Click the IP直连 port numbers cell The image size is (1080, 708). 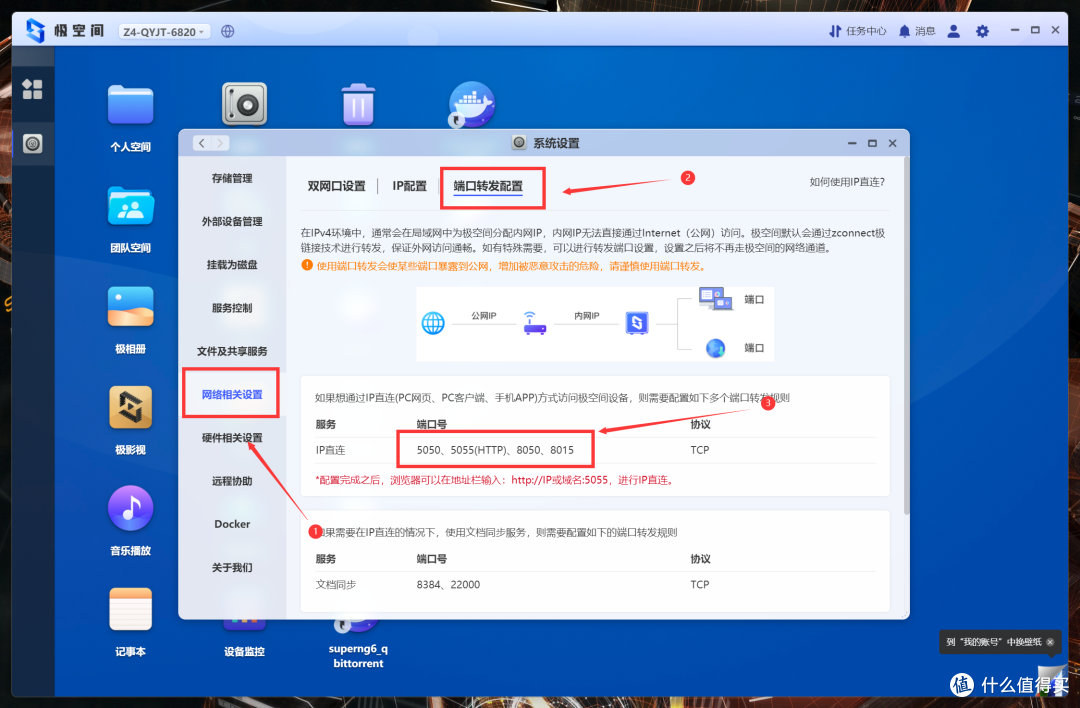495,450
